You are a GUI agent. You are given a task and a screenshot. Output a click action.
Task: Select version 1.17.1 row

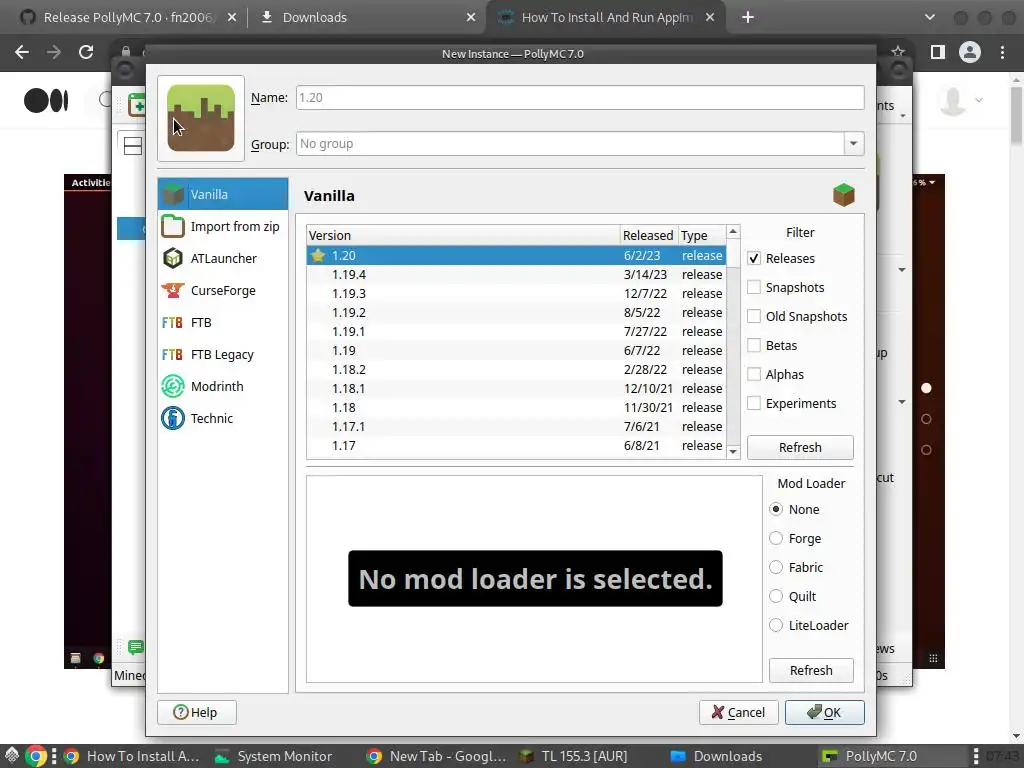(x=516, y=426)
